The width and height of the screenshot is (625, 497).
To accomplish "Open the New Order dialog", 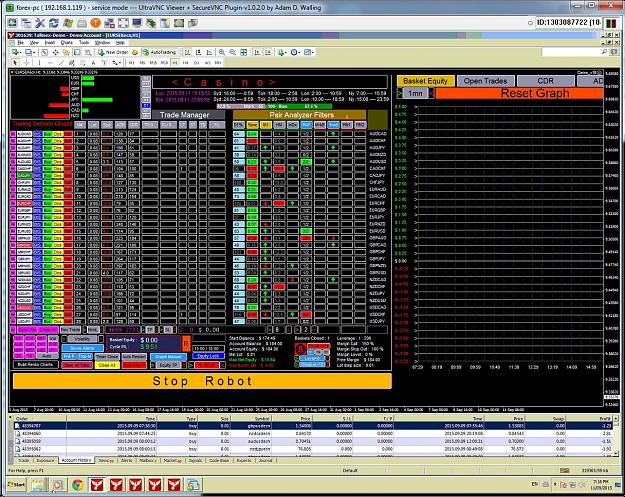I will (113, 52).
